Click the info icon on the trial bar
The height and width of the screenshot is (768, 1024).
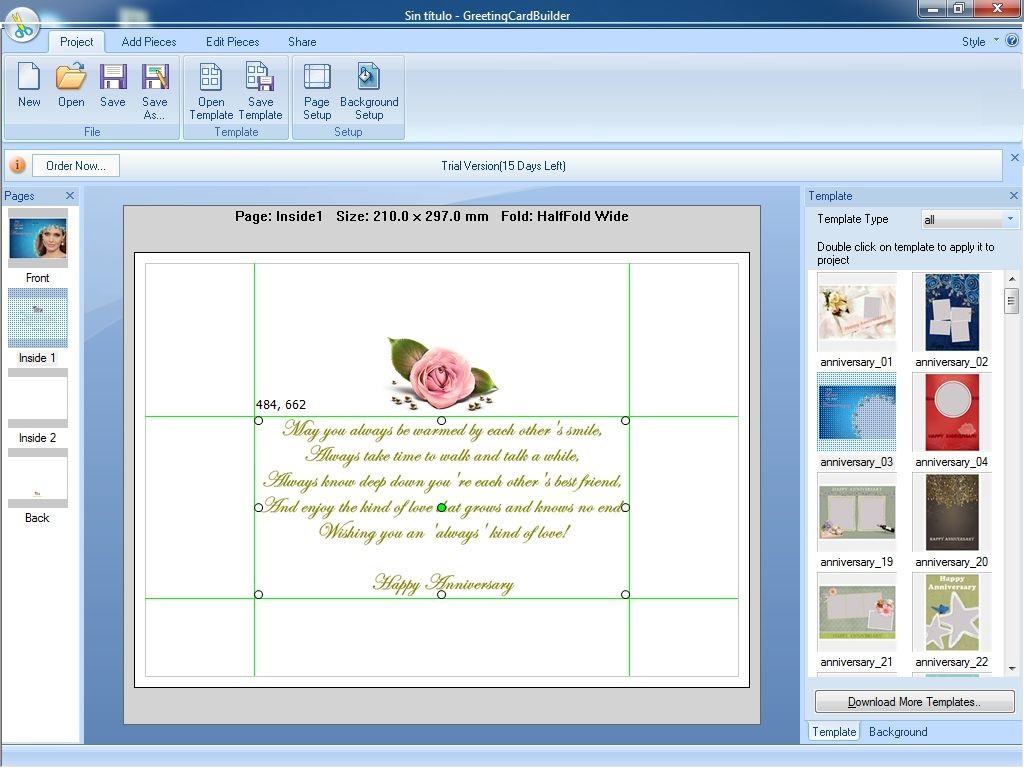click(x=17, y=165)
